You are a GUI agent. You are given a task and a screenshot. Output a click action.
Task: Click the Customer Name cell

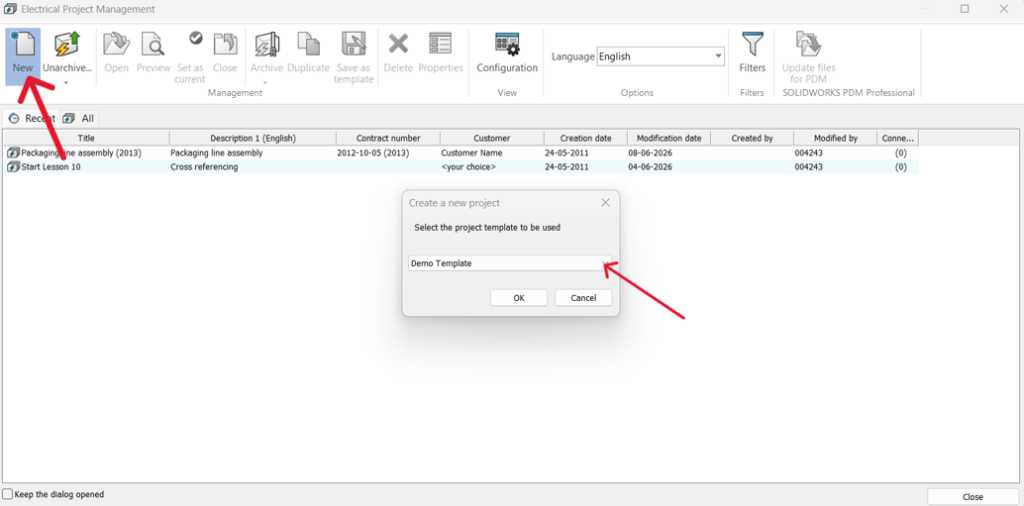472,153
